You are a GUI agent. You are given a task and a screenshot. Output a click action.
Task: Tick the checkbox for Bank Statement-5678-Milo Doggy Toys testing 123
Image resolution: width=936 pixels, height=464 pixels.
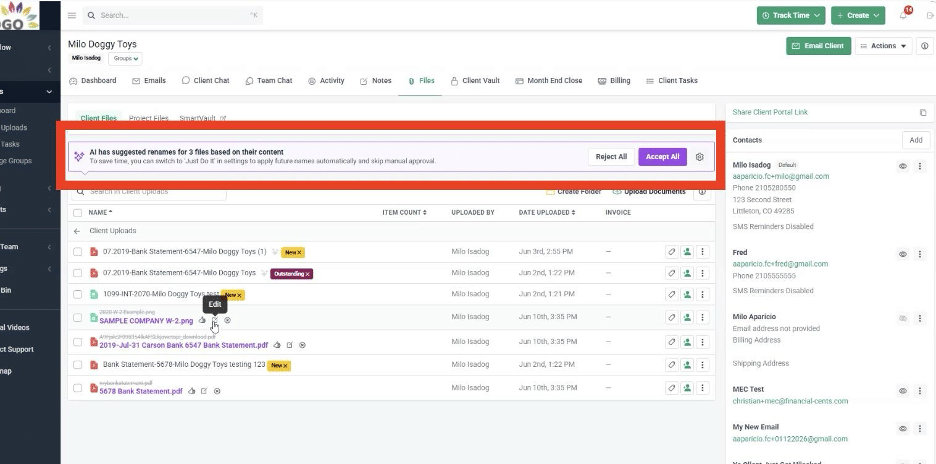78,365
